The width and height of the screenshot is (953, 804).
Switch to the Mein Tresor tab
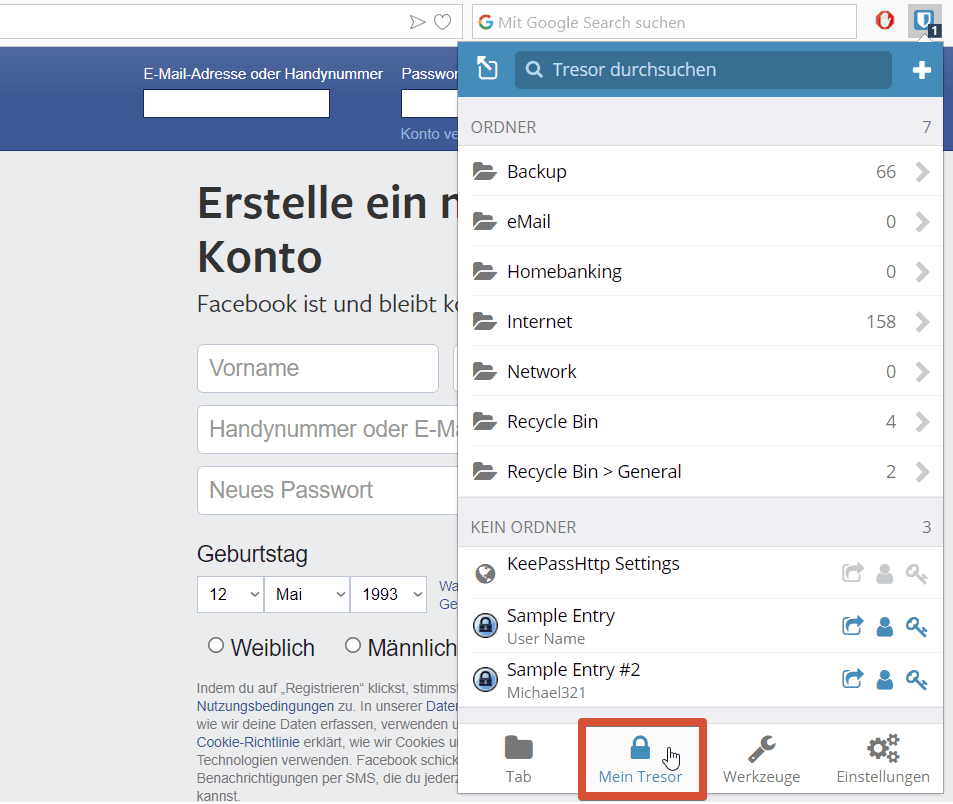pos(641,760)
